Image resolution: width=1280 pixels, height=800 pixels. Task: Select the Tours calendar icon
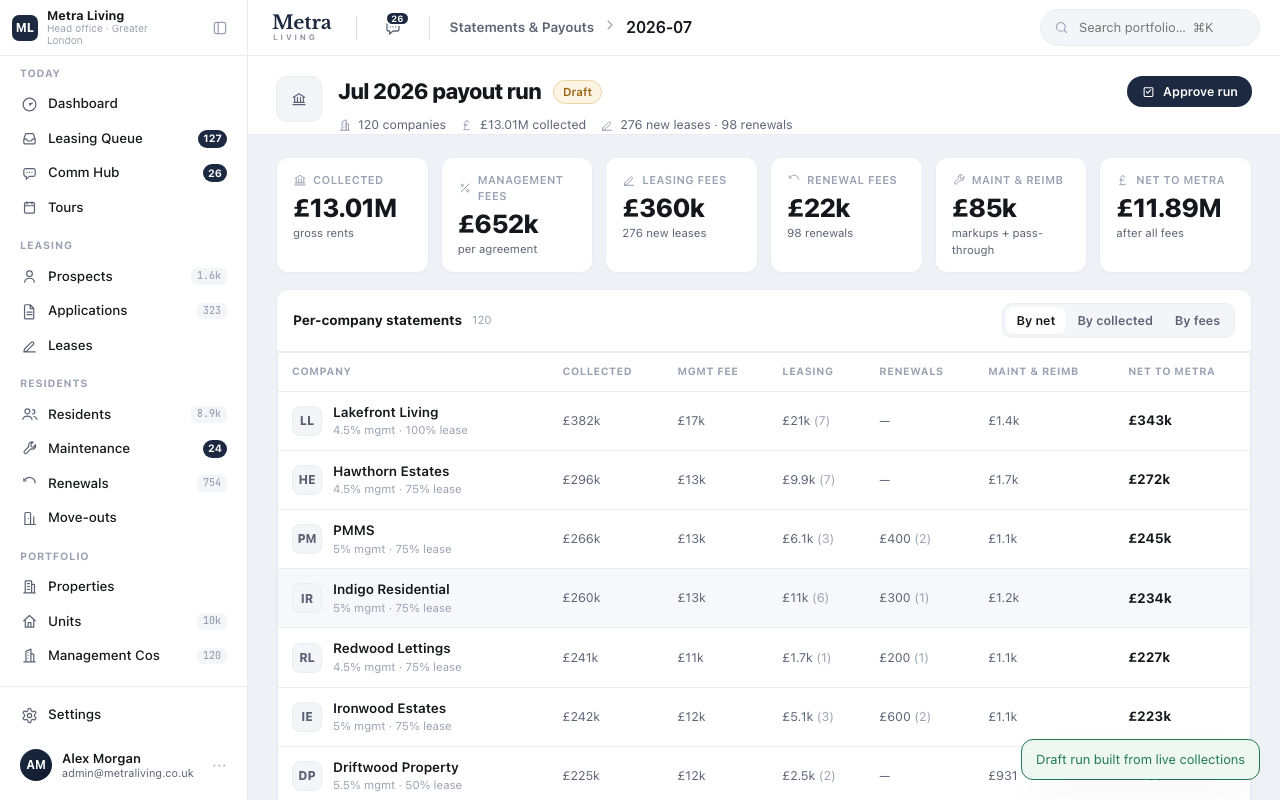(x=30, y=208)
